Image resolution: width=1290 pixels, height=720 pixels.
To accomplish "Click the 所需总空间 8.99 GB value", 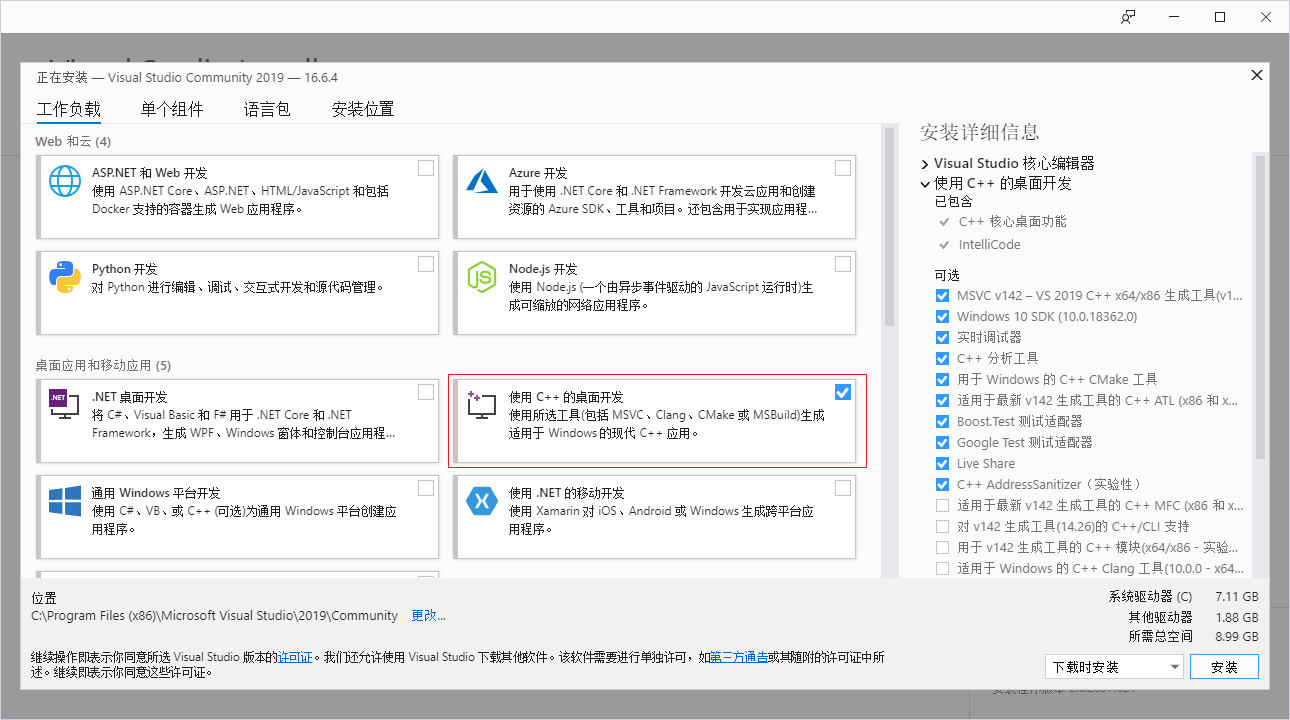I will 1236,636.
